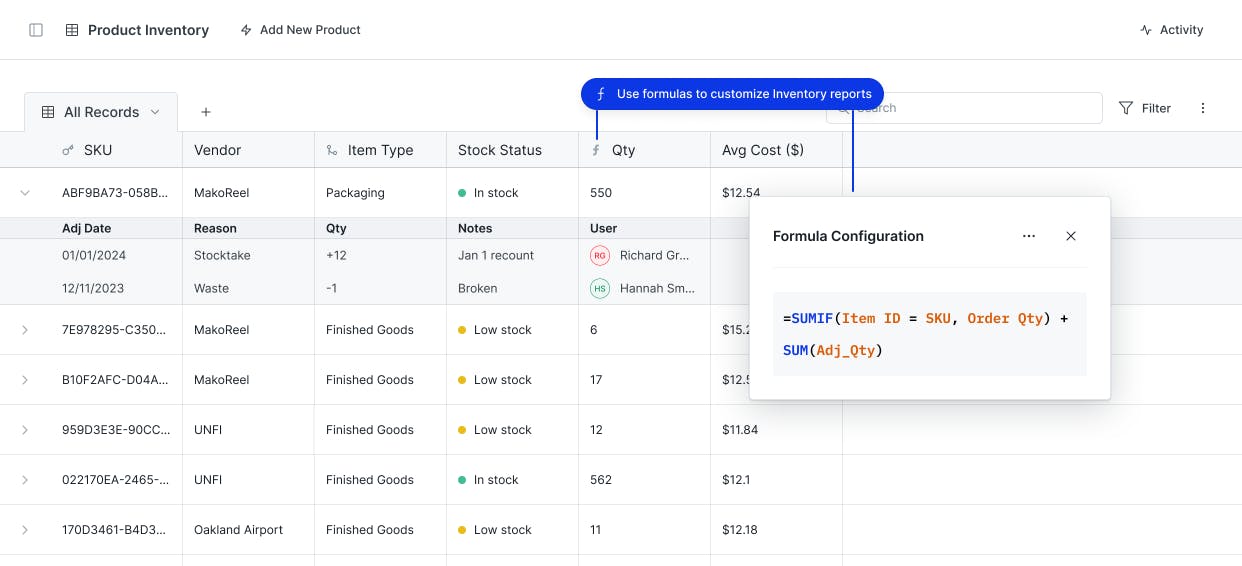Expand the 170D3461 record row
The height and width of the screenshot is (566, 1242).
point(25,530)
